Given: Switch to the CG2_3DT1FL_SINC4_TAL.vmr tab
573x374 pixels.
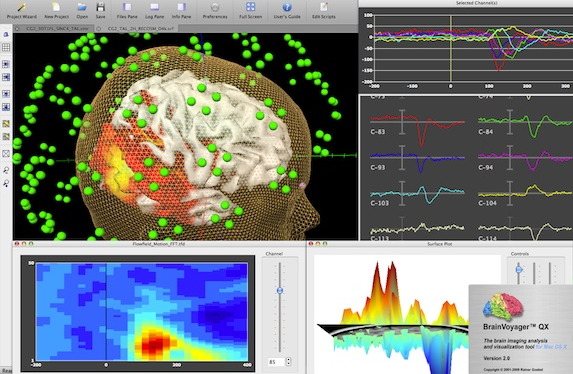Looking at the screenshot, I should tap(54, 28).
